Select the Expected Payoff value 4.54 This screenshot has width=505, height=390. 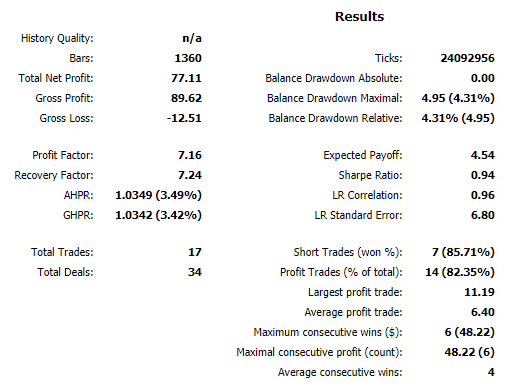(483, 155)
